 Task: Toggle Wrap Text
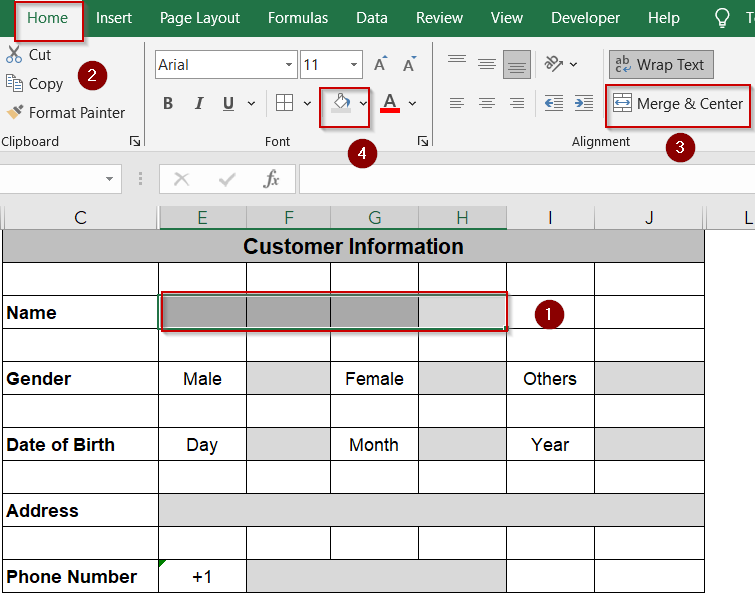point(661,64)
